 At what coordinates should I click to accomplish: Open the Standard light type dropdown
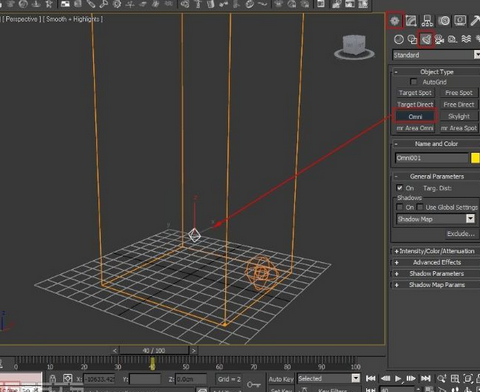coord(436,55)
